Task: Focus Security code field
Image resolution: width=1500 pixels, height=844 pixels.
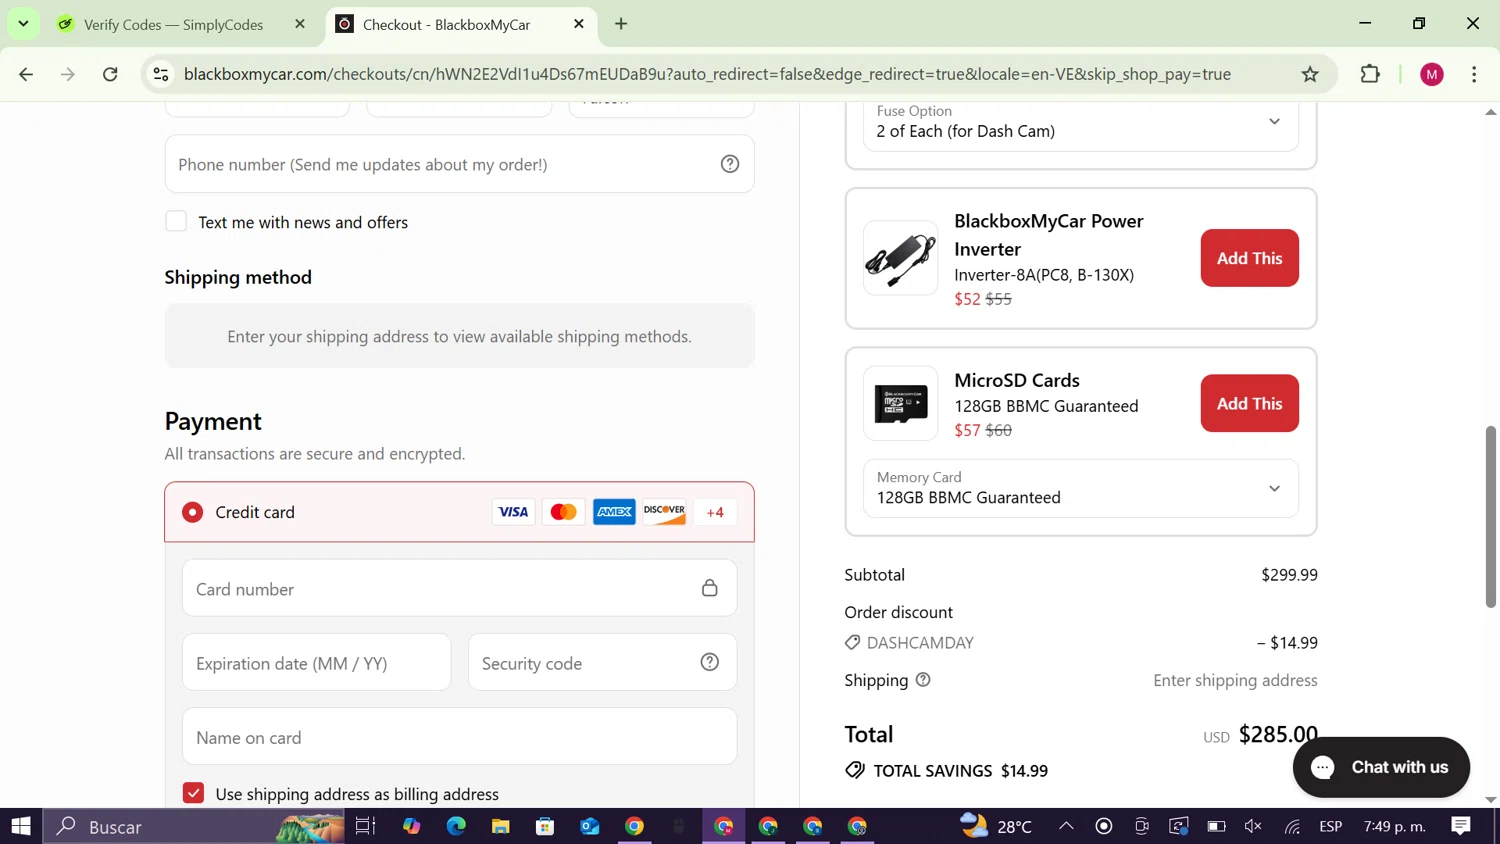Action: [x=602, y=662]
